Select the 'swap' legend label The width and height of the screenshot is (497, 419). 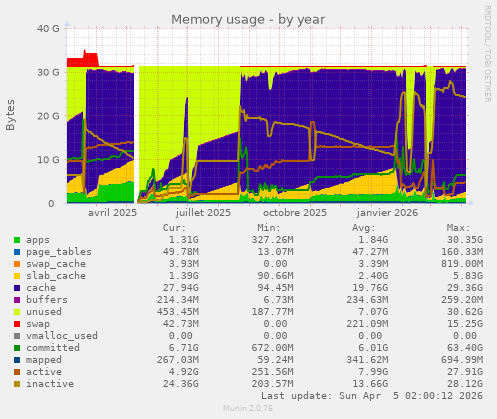(x=38, y=324)
